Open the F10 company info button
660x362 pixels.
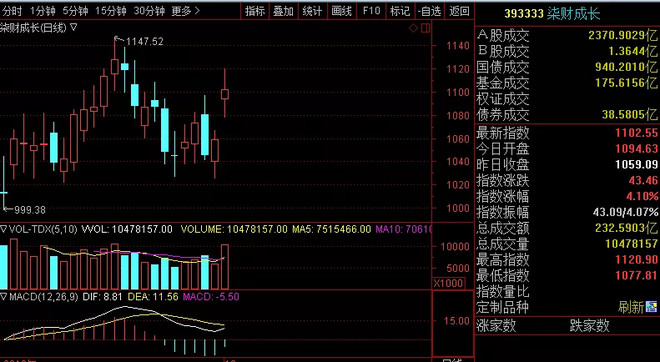(371, 11)
